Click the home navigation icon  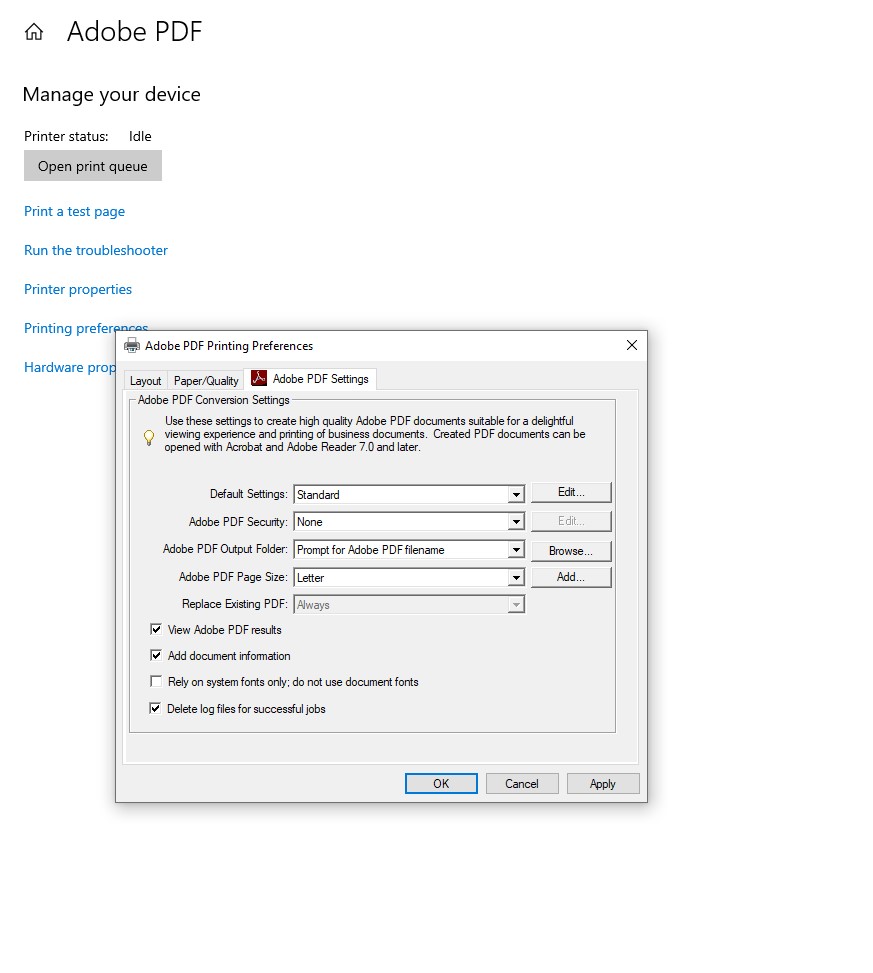point(33,31)
